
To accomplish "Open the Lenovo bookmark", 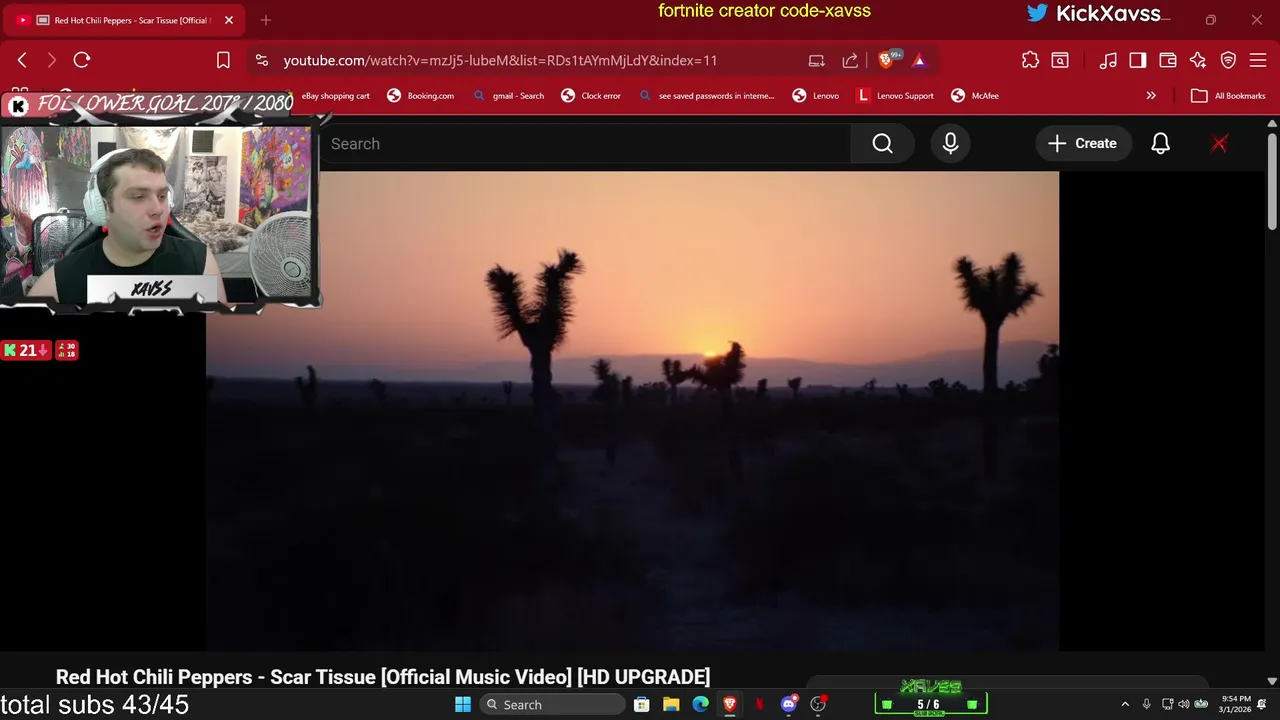I will pyautogui.click(x=816, y=96).
